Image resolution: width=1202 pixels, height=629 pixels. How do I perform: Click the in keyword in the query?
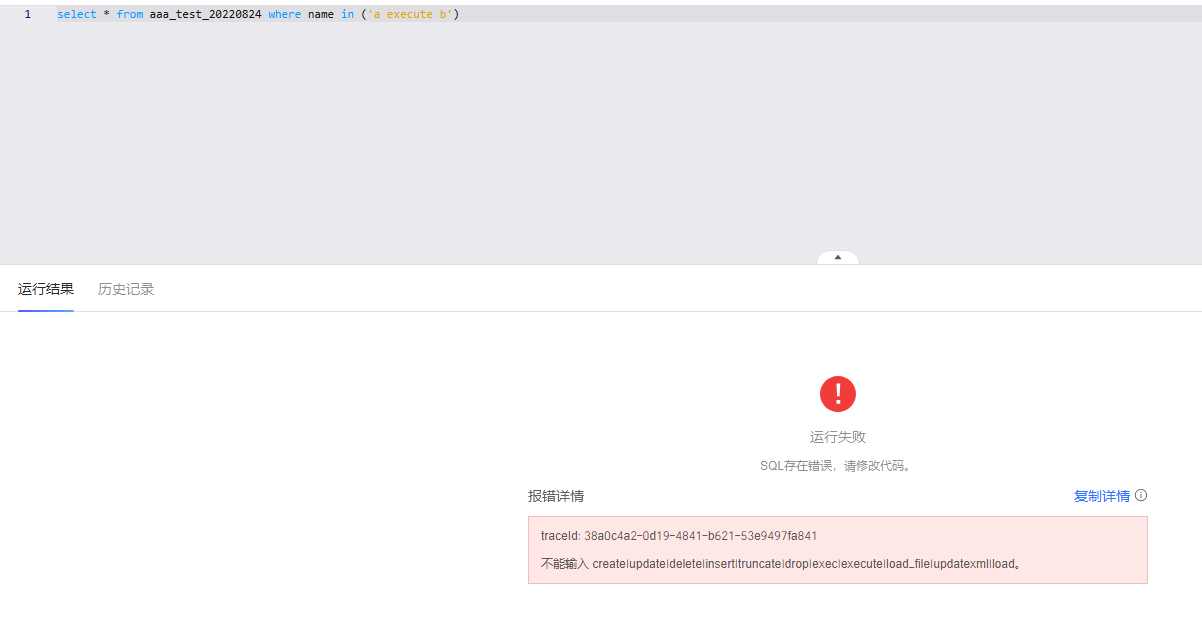pos(347,15)
